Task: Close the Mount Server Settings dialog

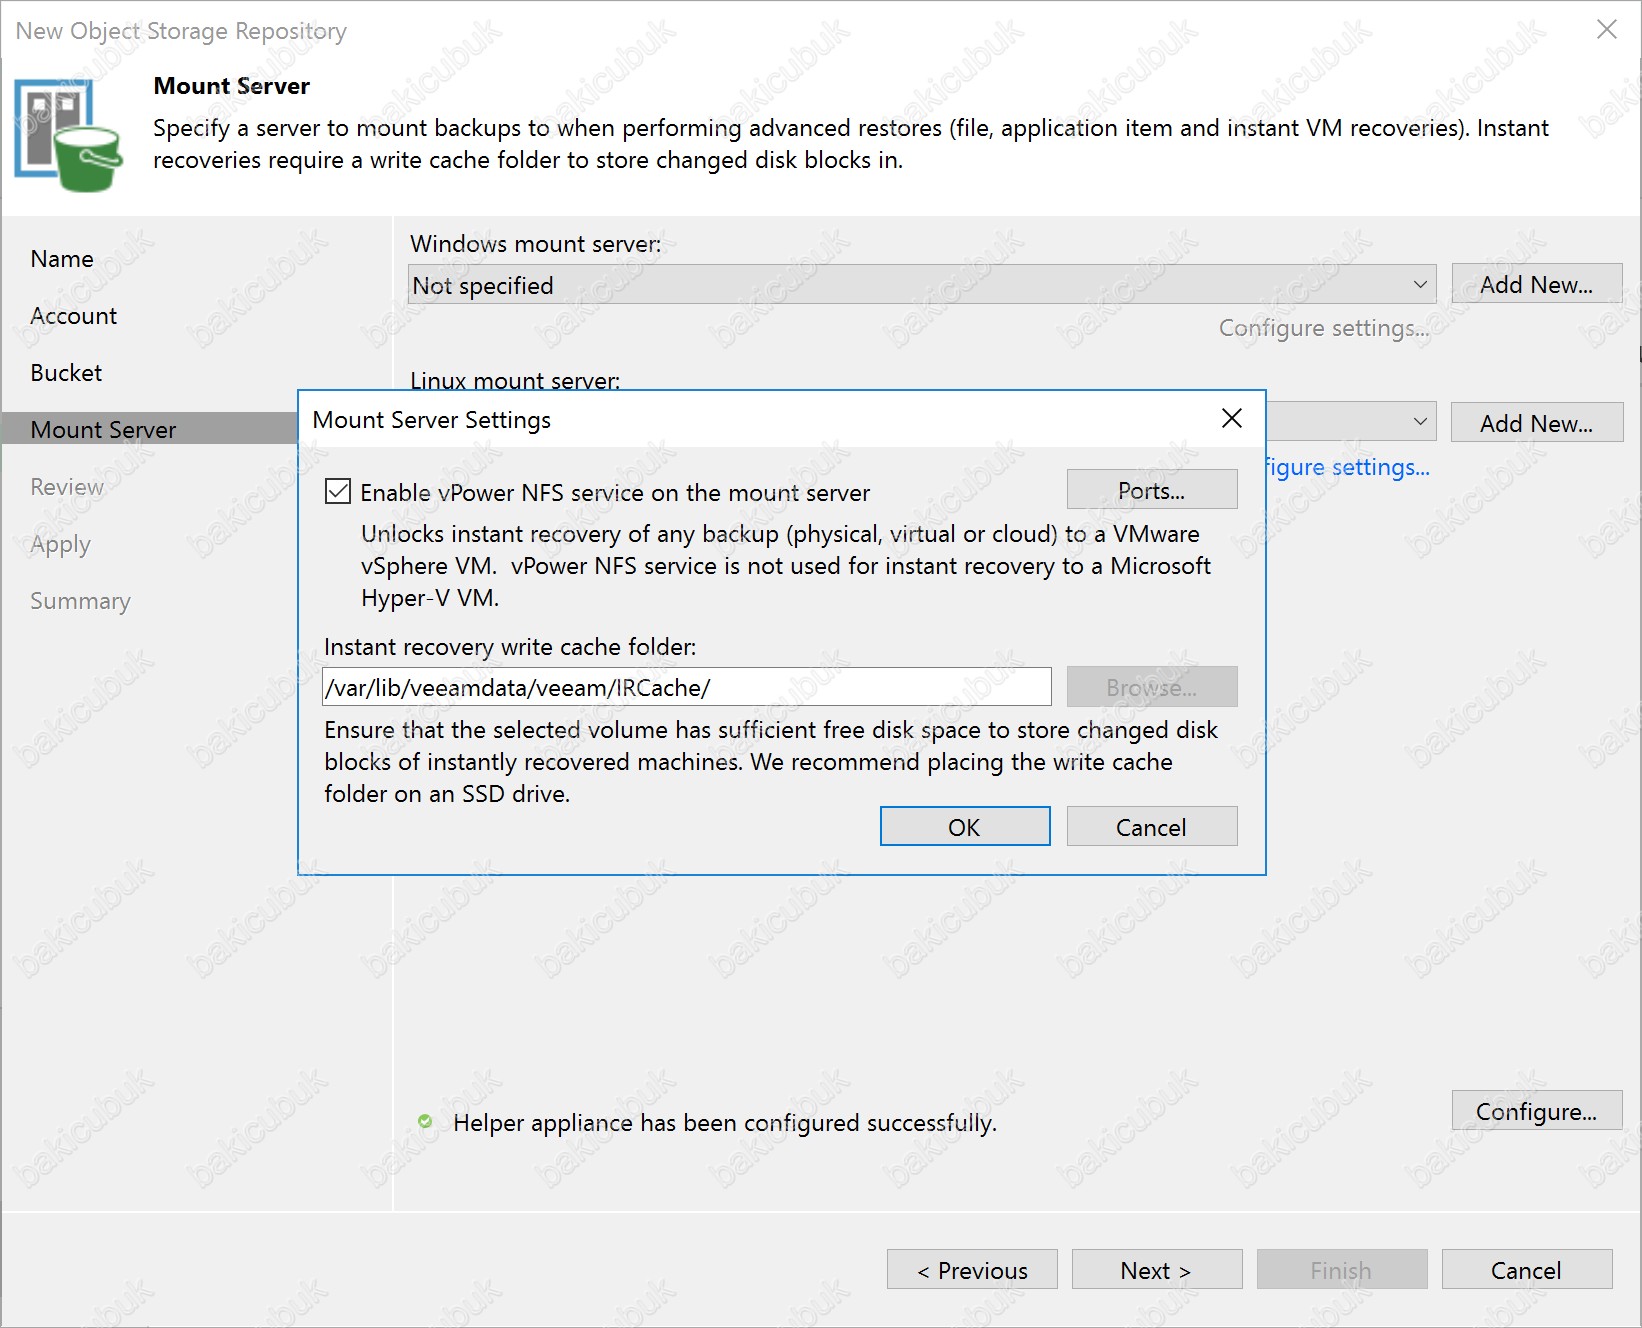Action: [x=1232, y=419]
